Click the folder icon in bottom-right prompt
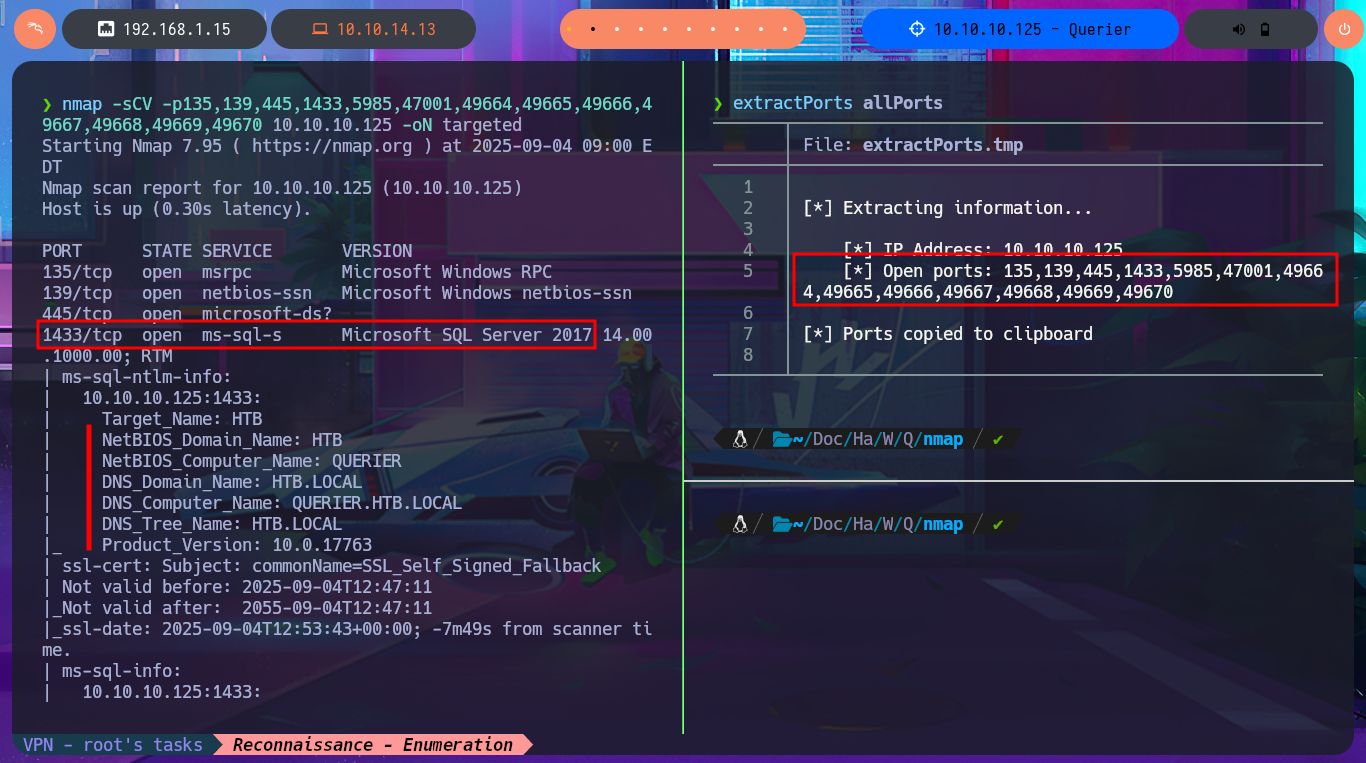 tap(782, 525)
